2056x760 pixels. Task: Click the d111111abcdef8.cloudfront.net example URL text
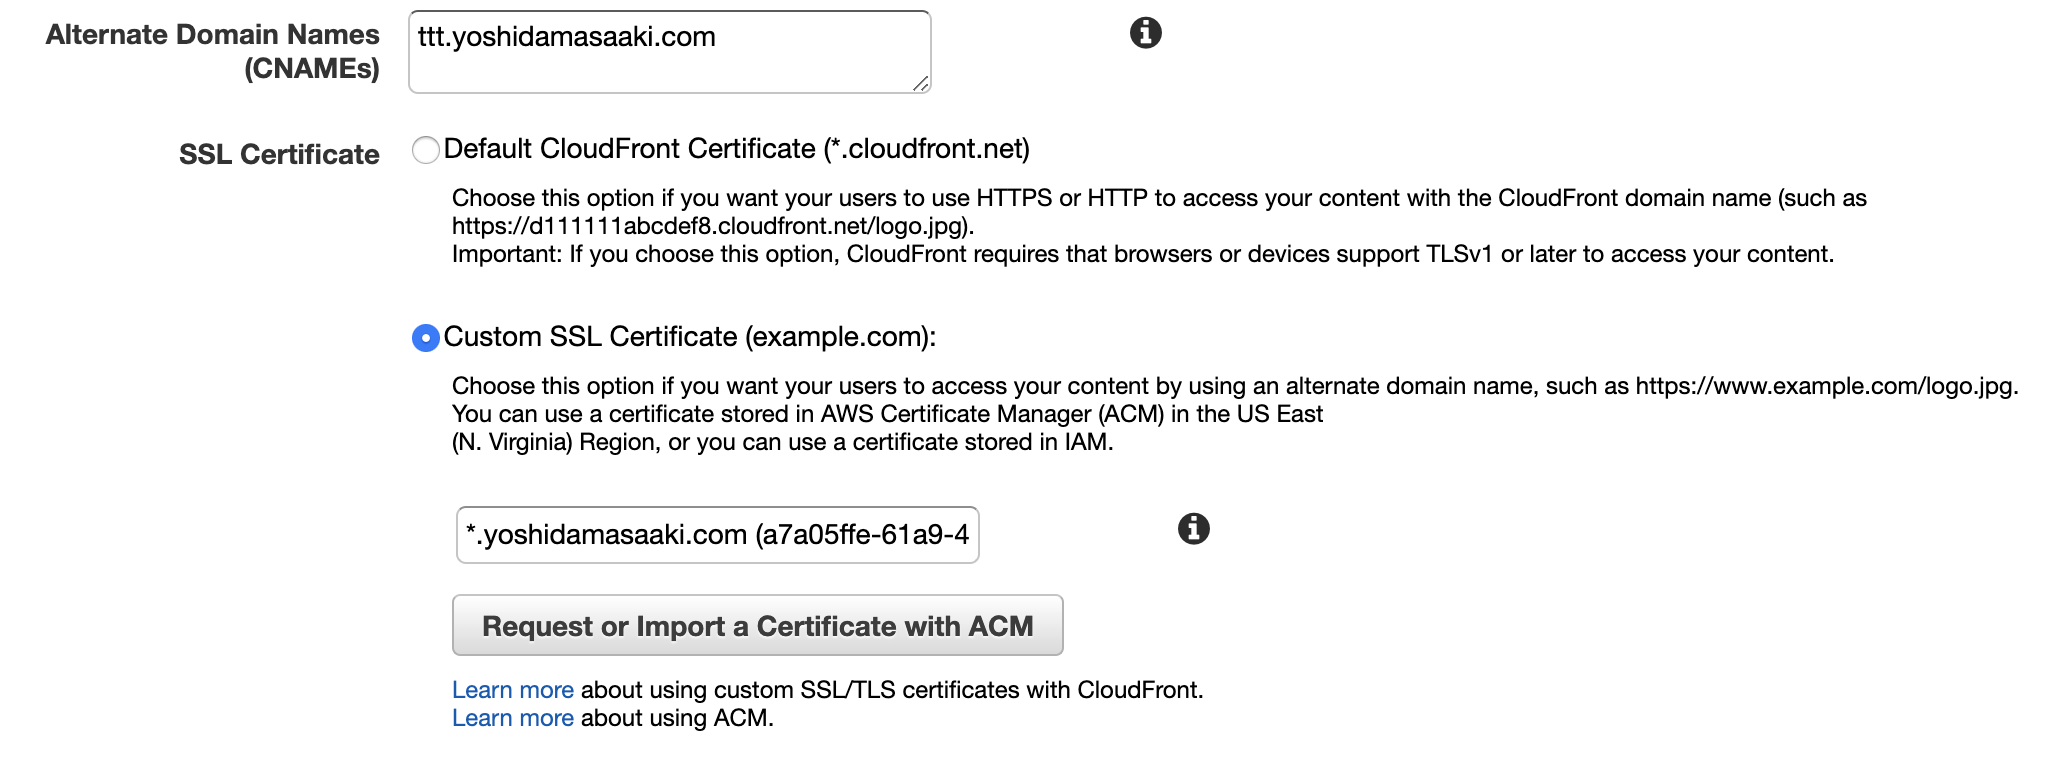click(x=713, y=226)
